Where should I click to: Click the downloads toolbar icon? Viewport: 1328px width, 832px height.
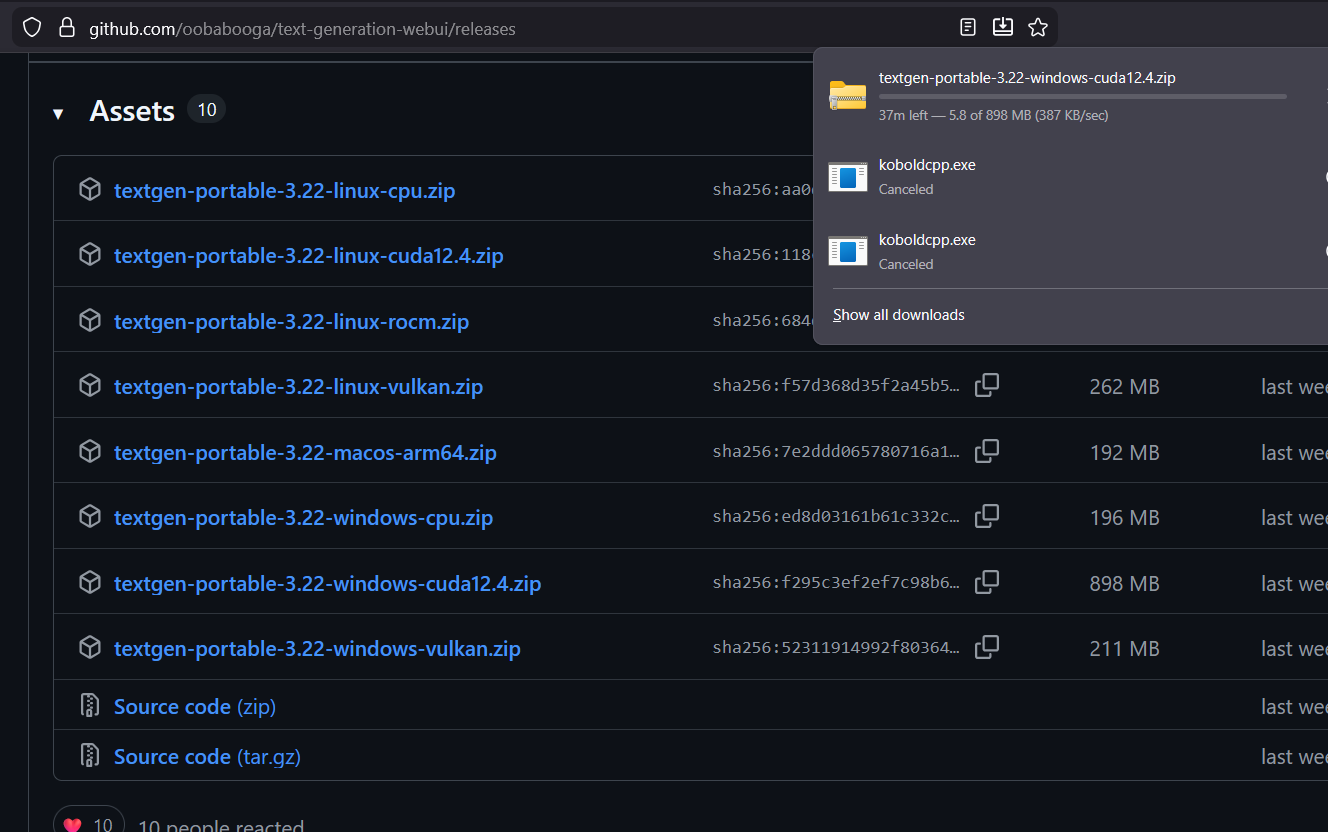[x=1002, y=27]
